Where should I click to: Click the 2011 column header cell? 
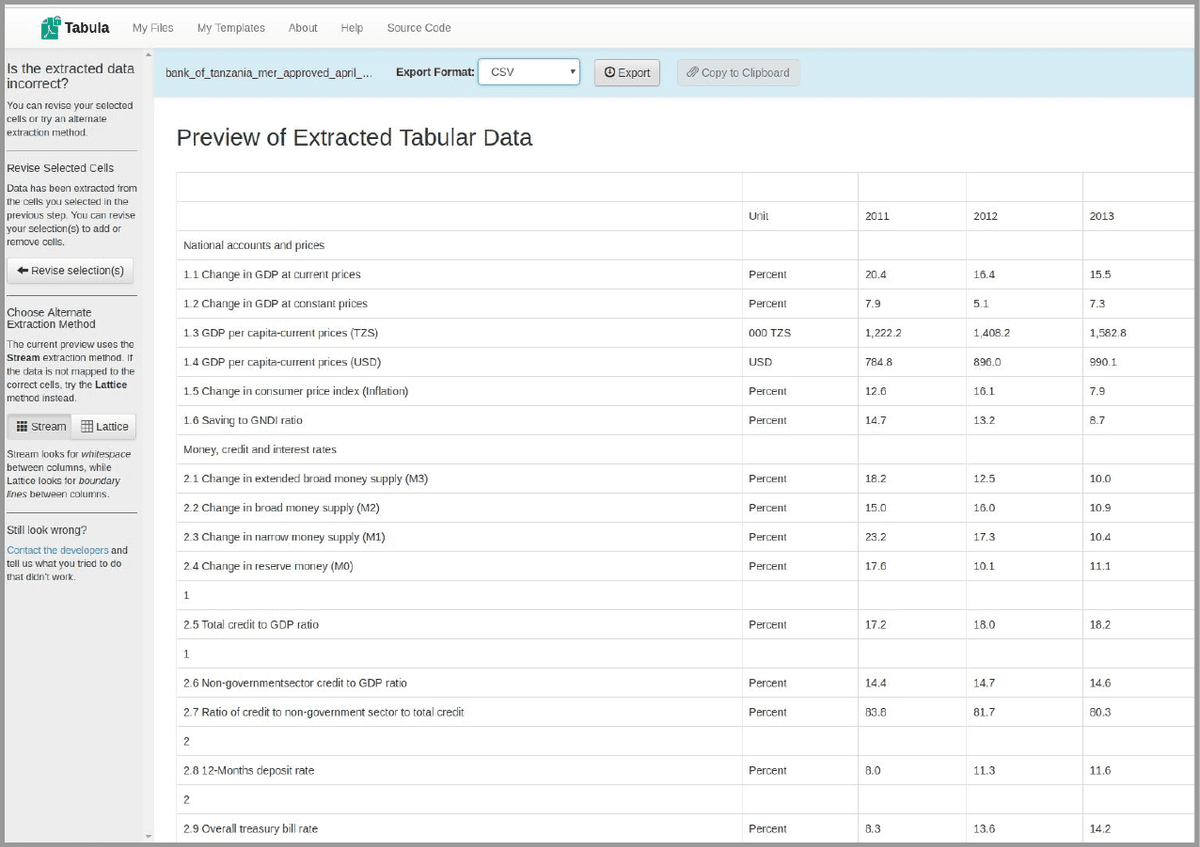click(x=912, y=216)
